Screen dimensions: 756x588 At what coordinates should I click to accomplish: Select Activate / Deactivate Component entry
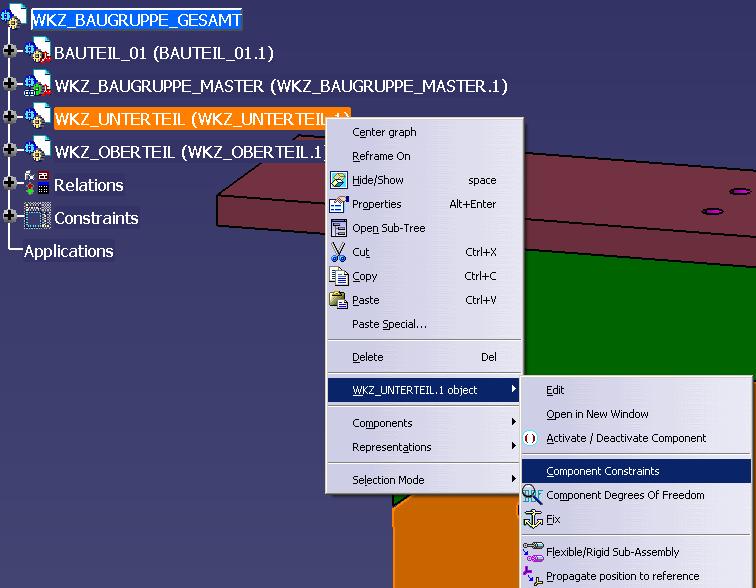tap(636, 438)
